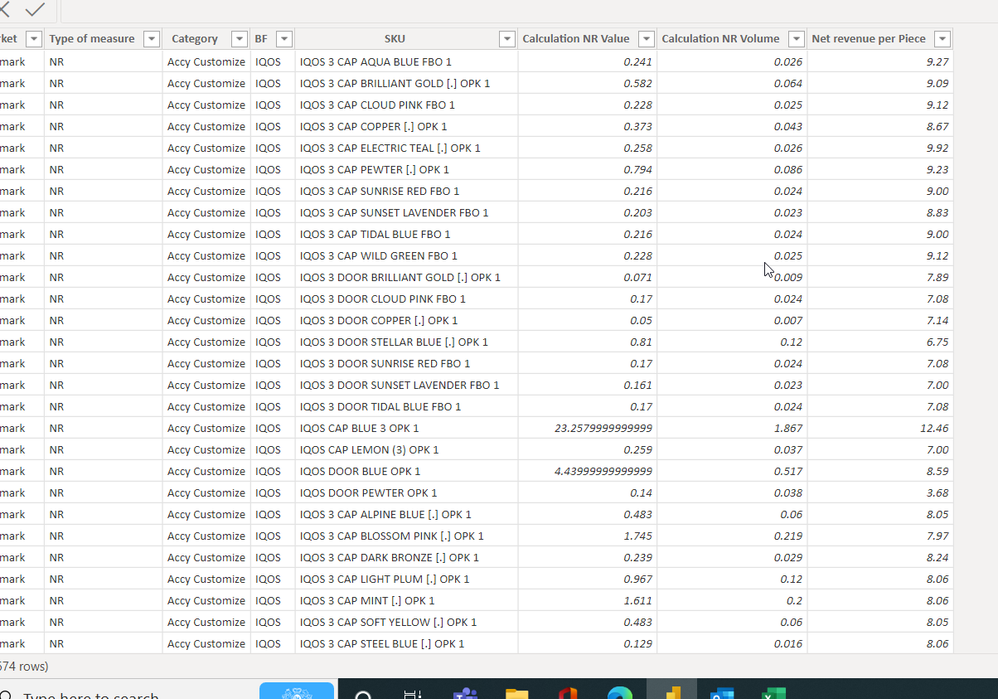Select cell IQOS CAP BLUE 3 OPK 1
This screenshot has width=998, height=699.
[407, 428]
